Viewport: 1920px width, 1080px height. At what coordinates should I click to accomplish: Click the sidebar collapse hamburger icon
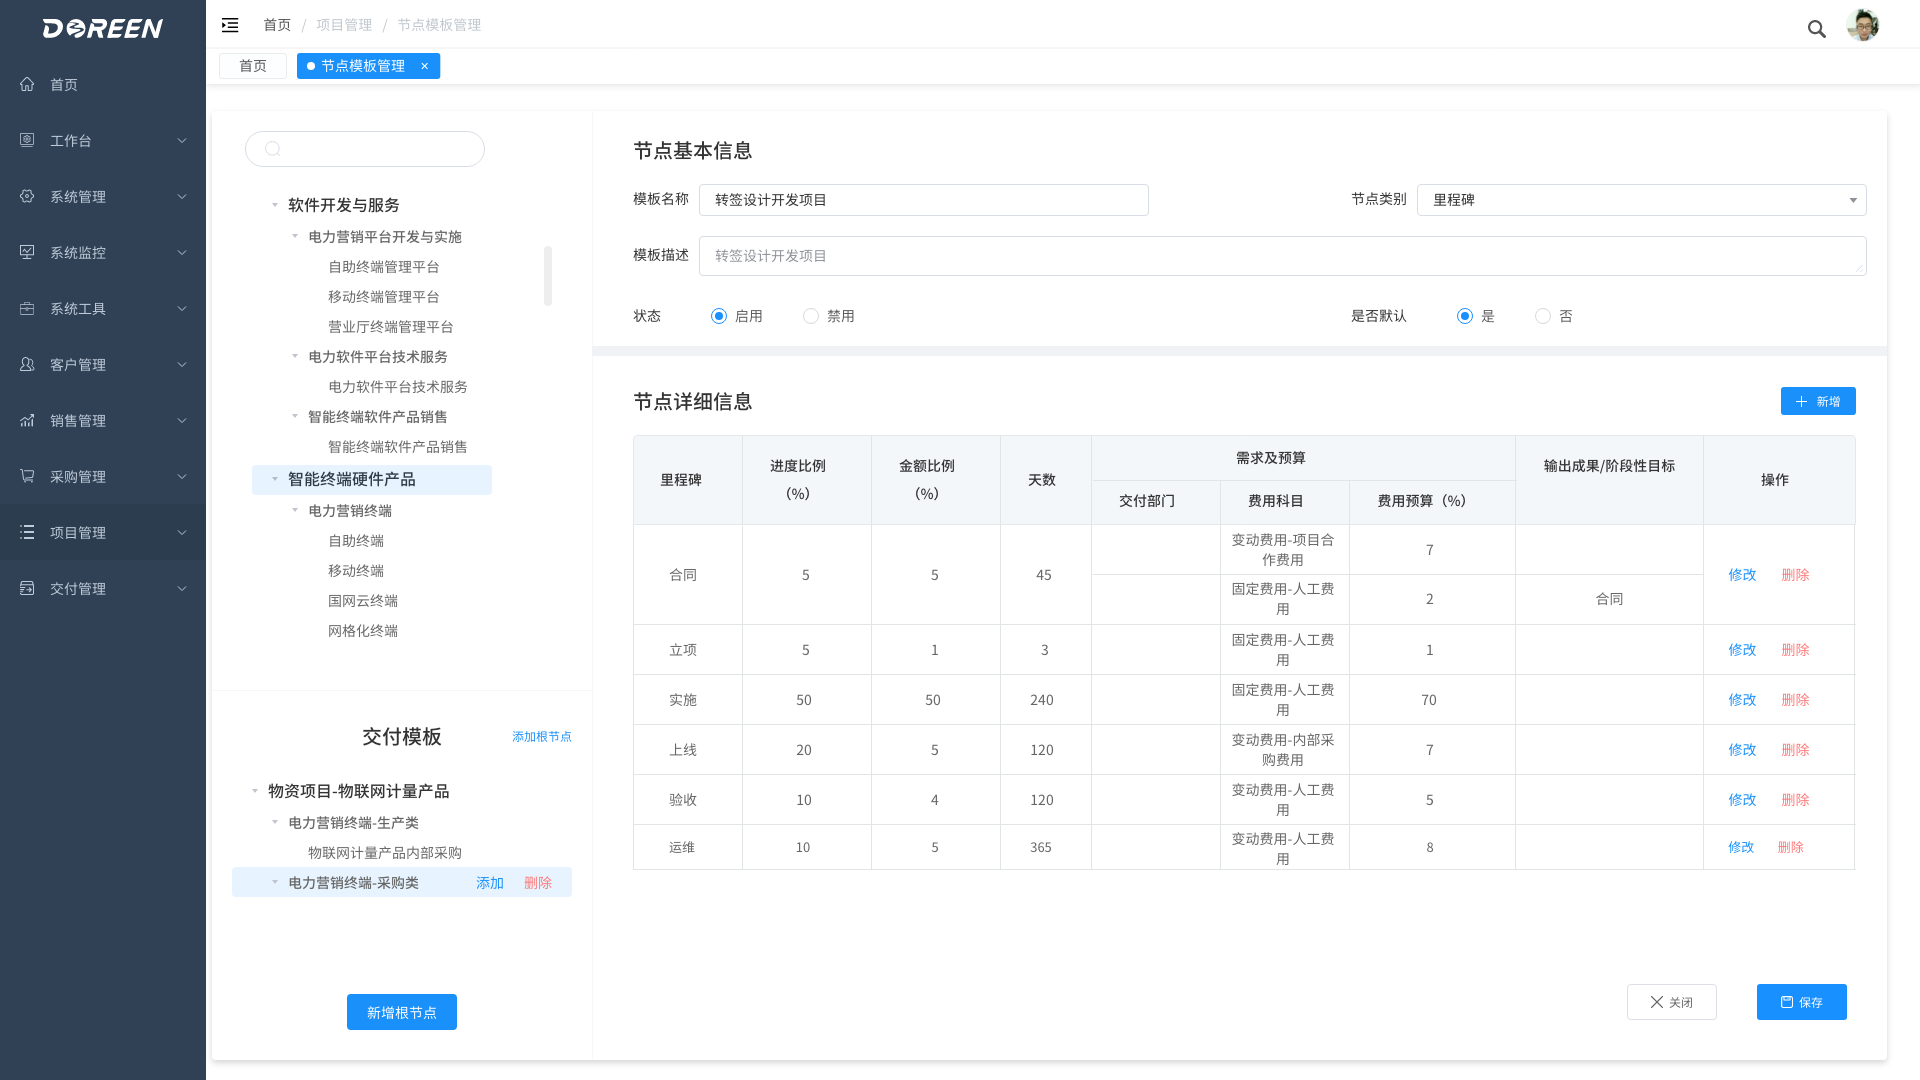230,25
